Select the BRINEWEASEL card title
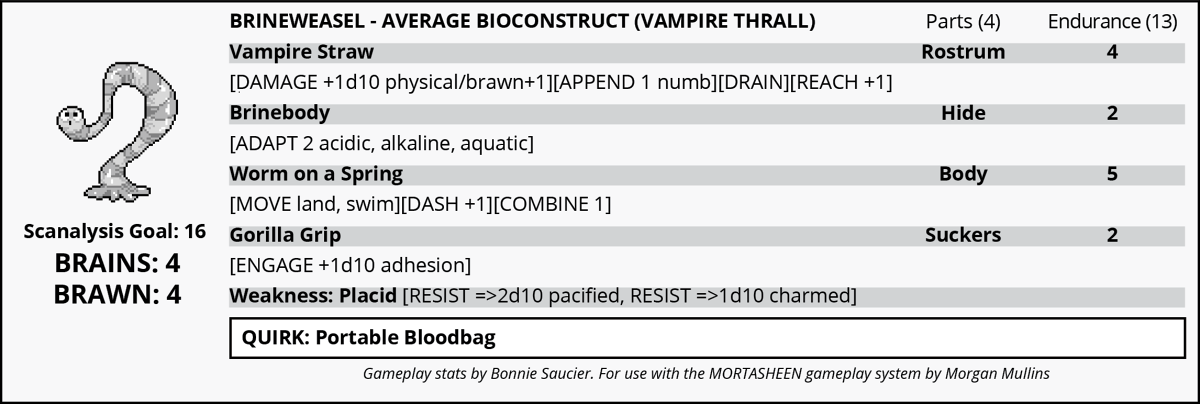 pos(521,21)
